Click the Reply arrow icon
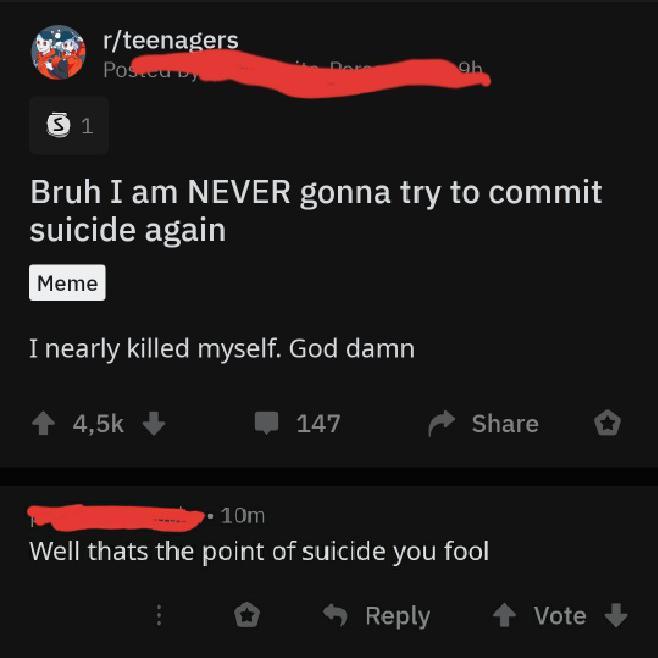 click(x=335, y=615)
